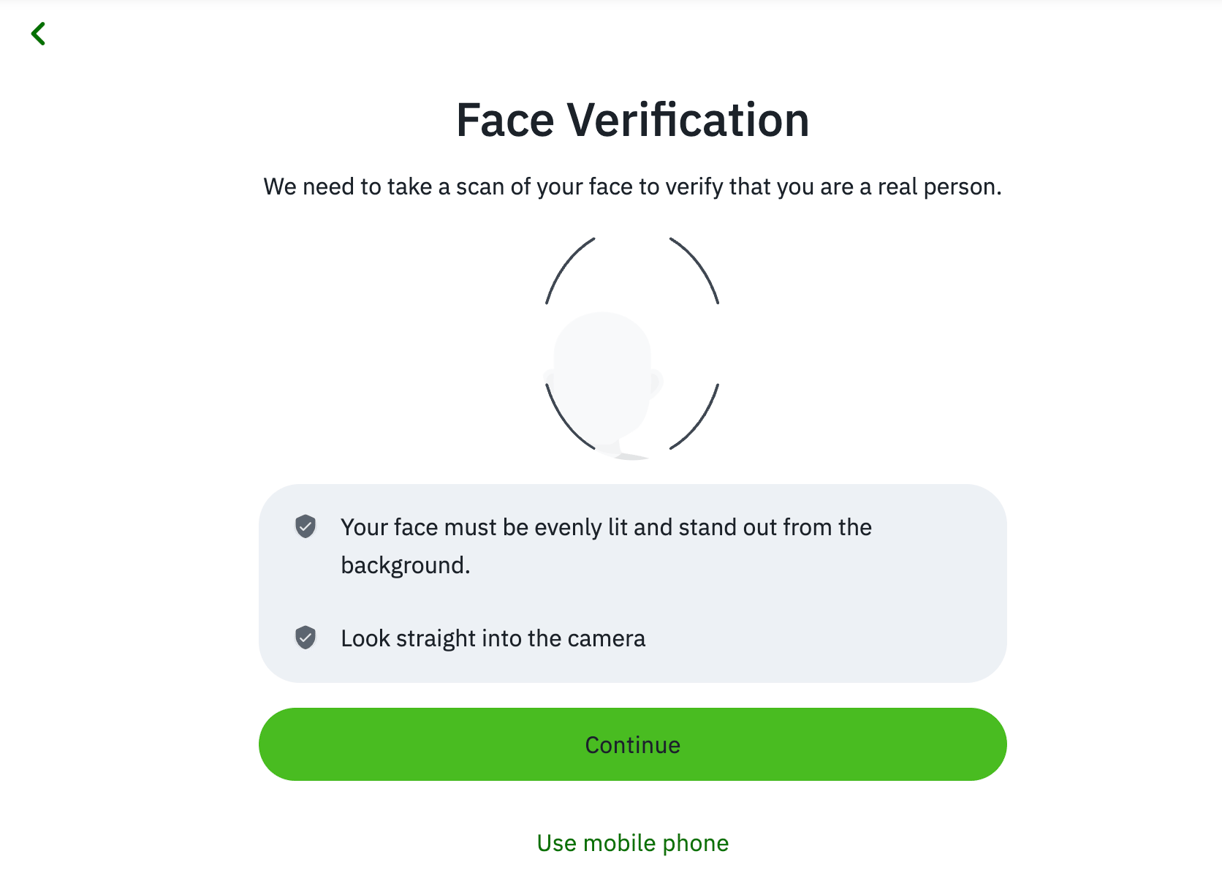The width and height of the screenshot is (1222, 873).
Task: Click the Face Verification heading
Action: [632, 119]
